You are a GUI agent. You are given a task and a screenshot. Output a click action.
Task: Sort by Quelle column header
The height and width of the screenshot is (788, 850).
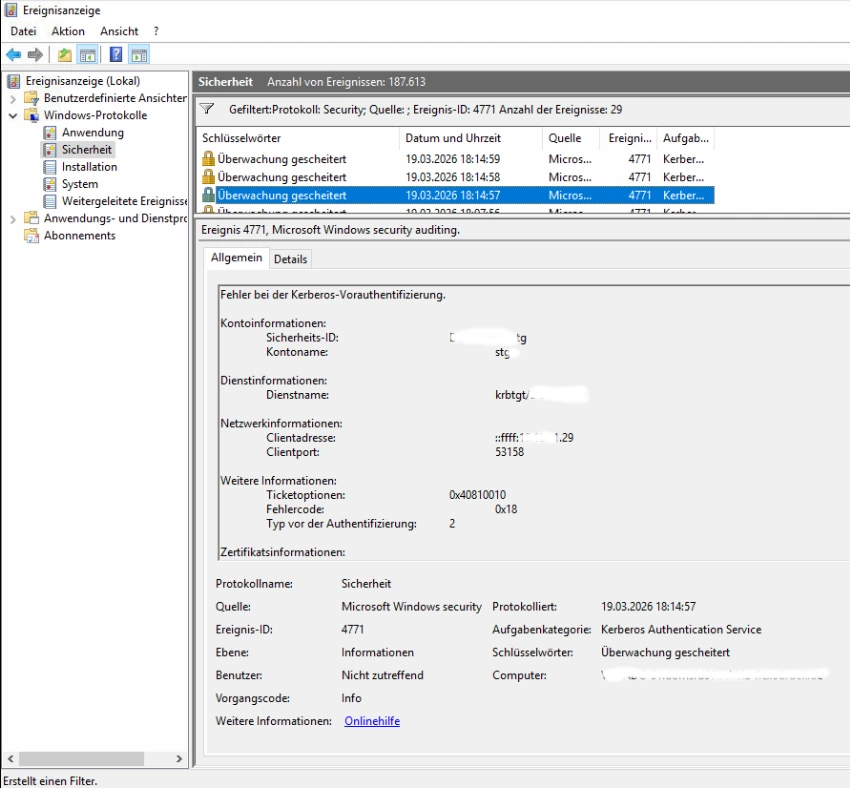pyautogui.click(x=571, y=138)
